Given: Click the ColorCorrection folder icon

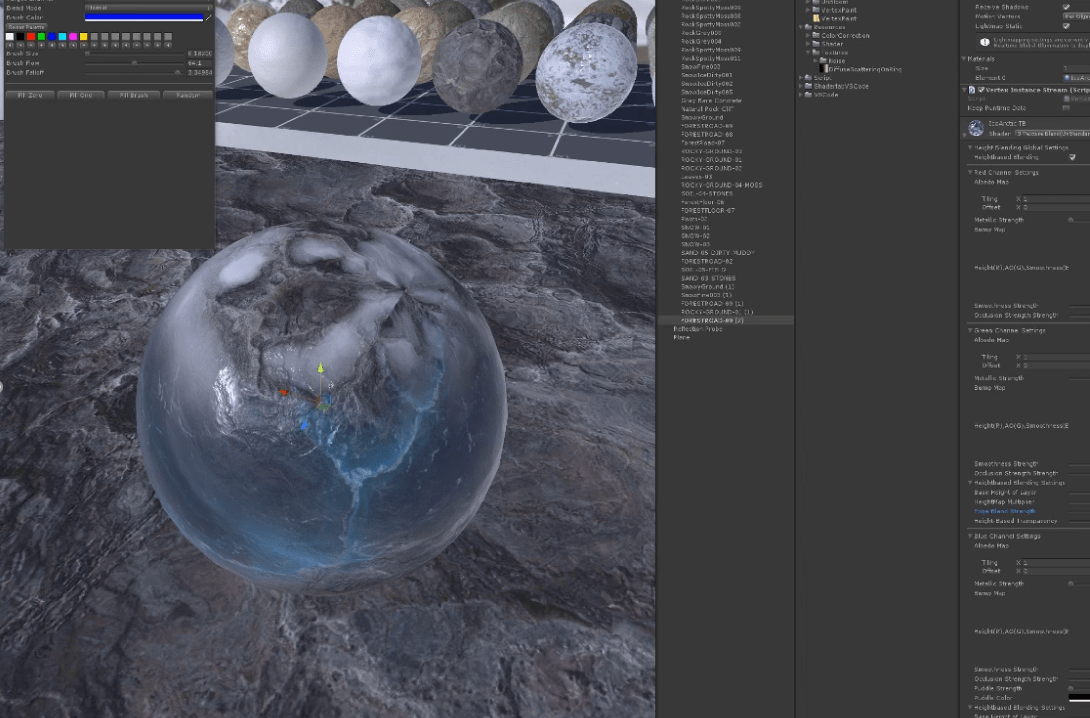Looking at the screenshot, I should pos(815,35).
